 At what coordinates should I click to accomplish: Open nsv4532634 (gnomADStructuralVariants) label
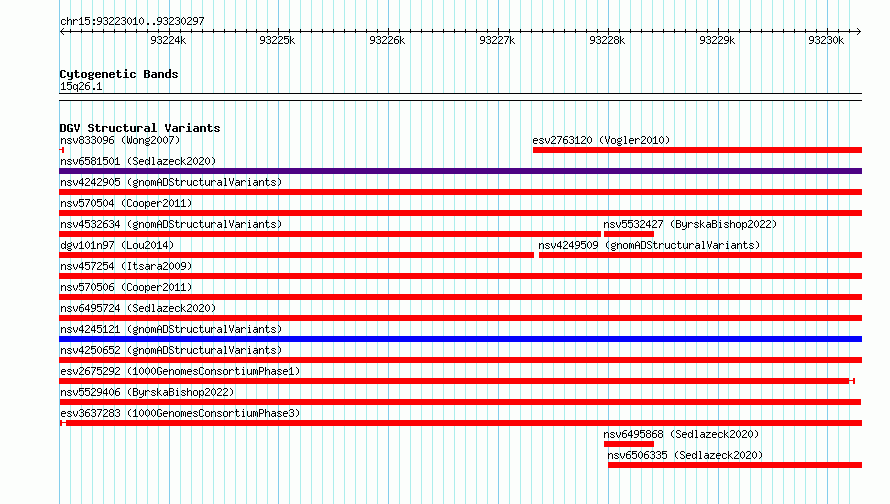171,224
